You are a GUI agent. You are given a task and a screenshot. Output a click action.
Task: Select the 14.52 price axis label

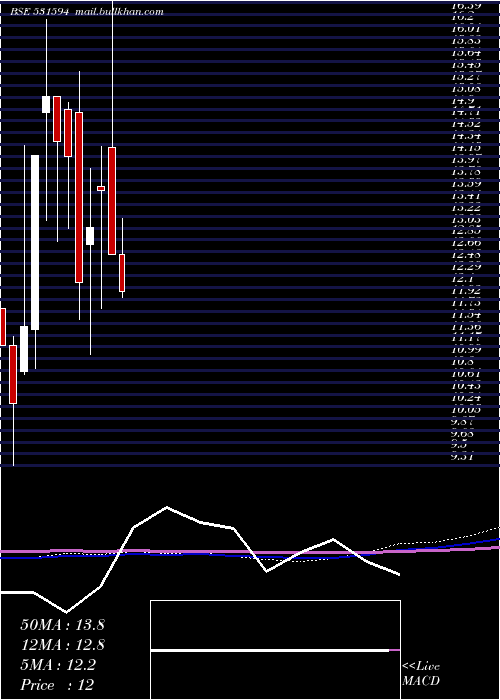(467, 124)
